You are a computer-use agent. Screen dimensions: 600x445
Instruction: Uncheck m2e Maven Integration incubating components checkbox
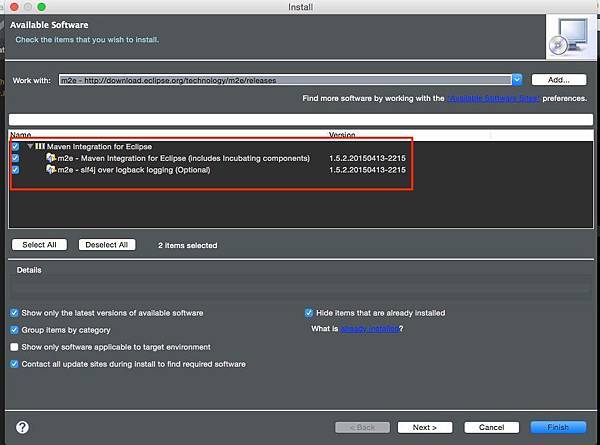(15, 158)
